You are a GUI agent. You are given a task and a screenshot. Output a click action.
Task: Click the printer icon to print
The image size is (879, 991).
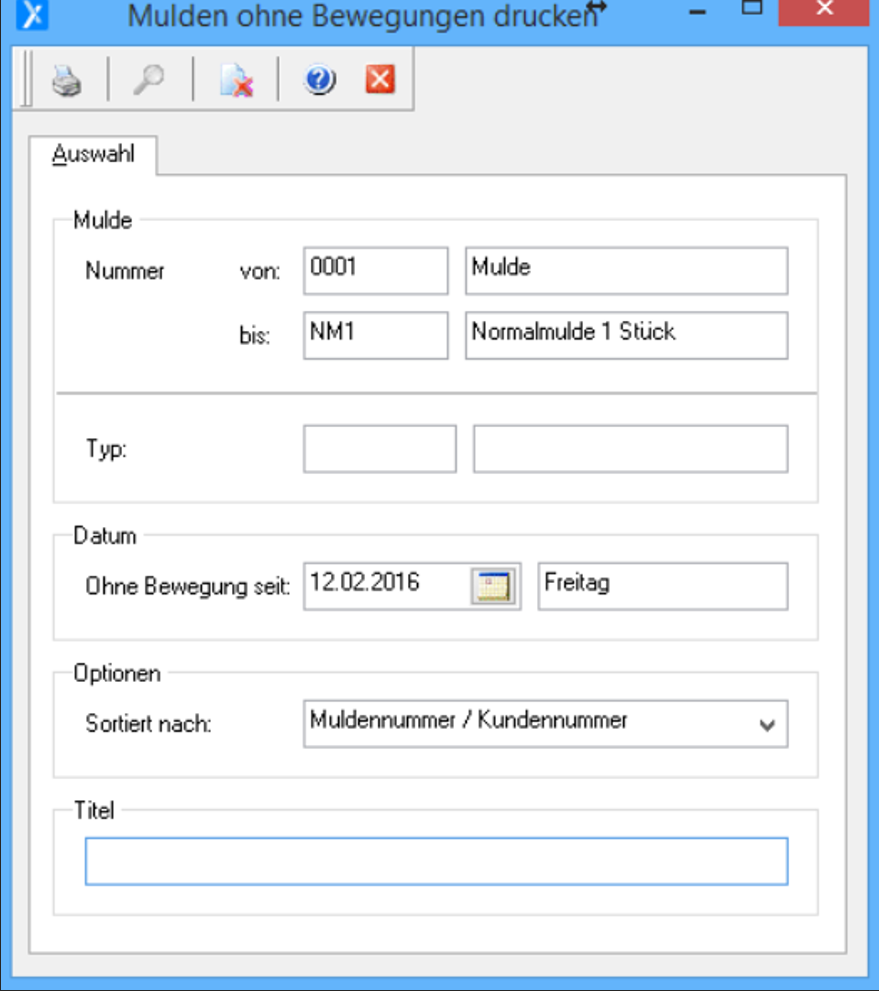[x=65, y=79]
